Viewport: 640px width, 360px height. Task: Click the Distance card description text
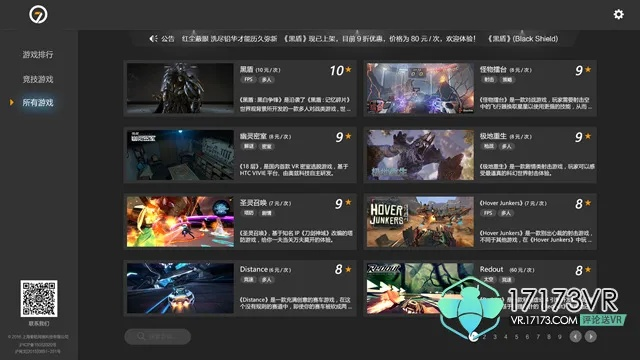pyautogui.click(x=296, y=303)
